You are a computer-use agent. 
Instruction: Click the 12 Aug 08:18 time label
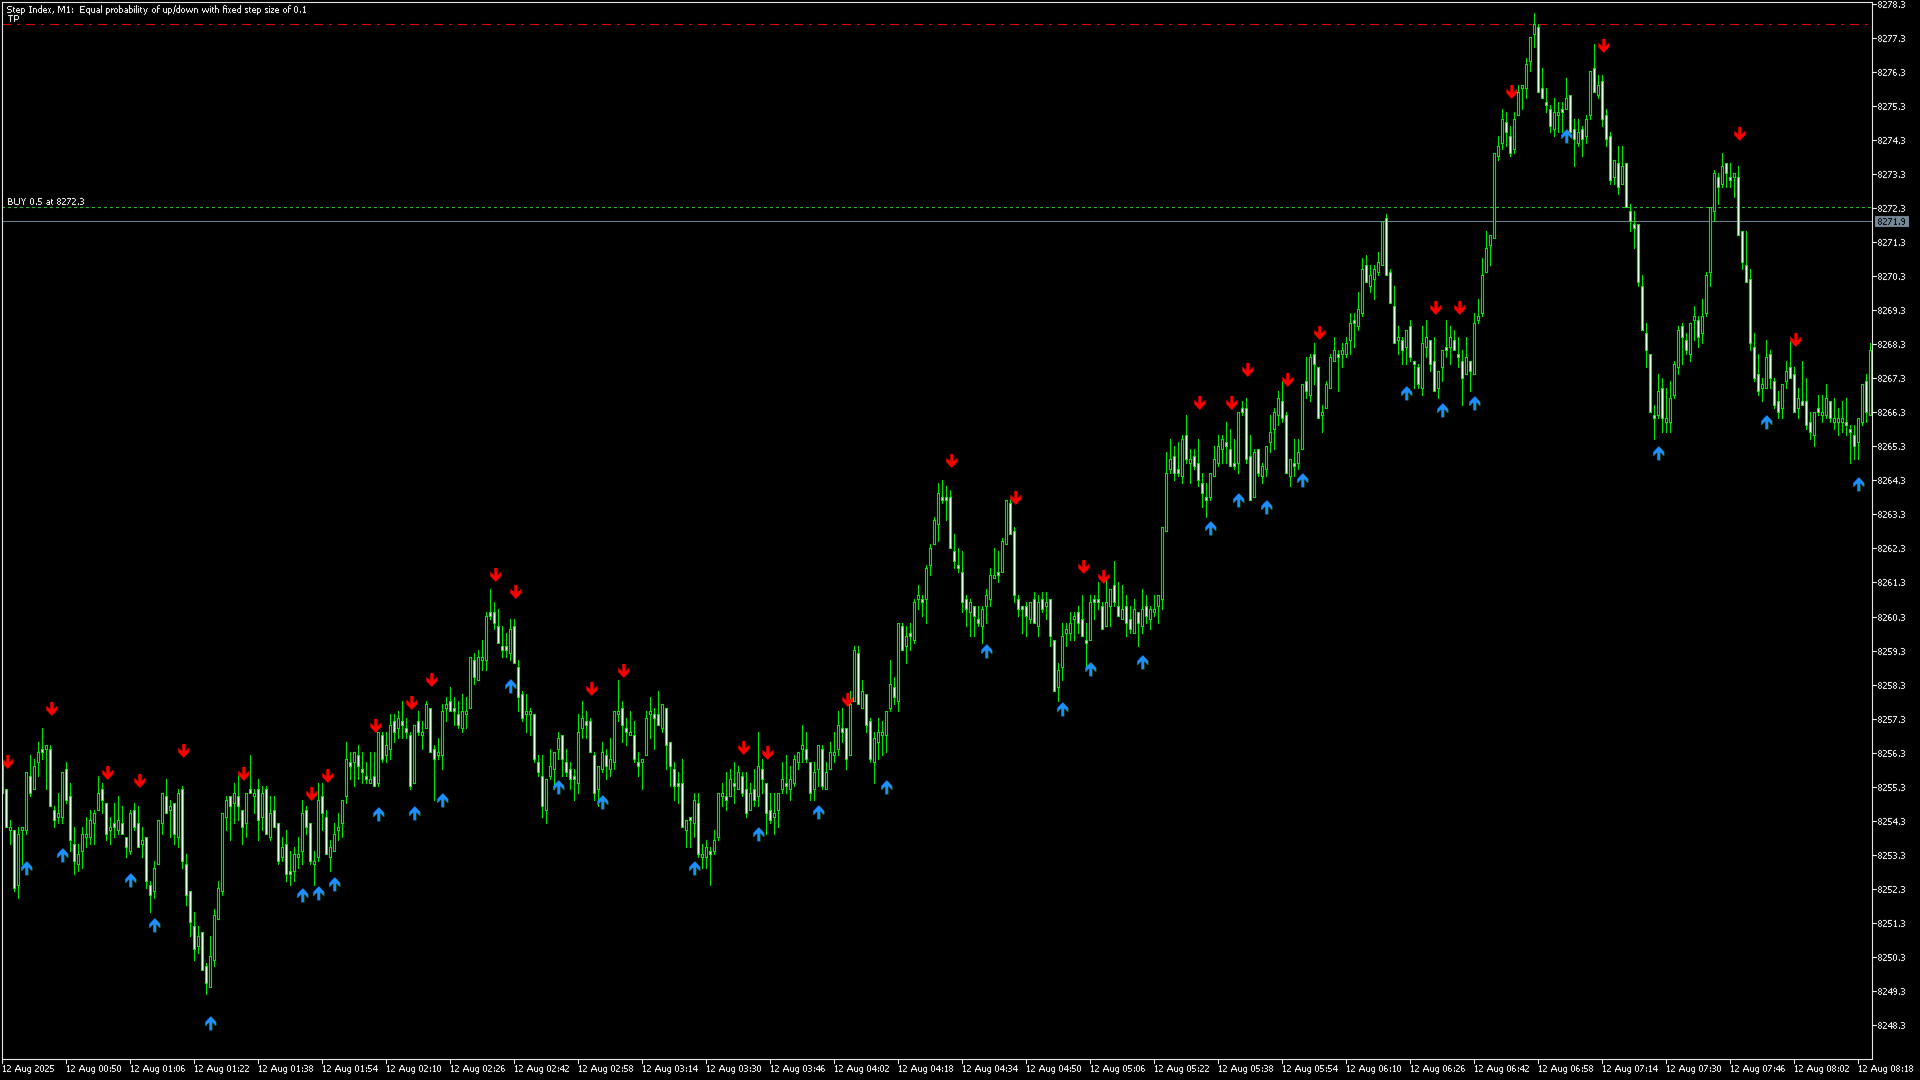[1885, 1069]
